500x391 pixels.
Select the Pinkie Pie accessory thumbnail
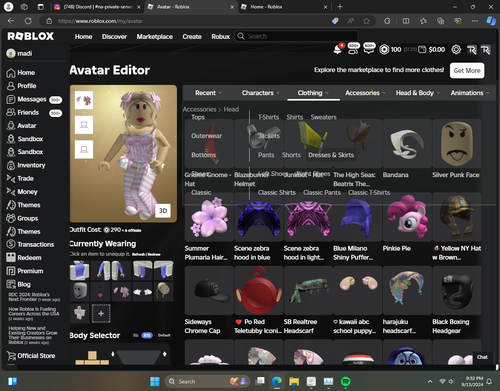pyautogui.click(x=407, y=217)
